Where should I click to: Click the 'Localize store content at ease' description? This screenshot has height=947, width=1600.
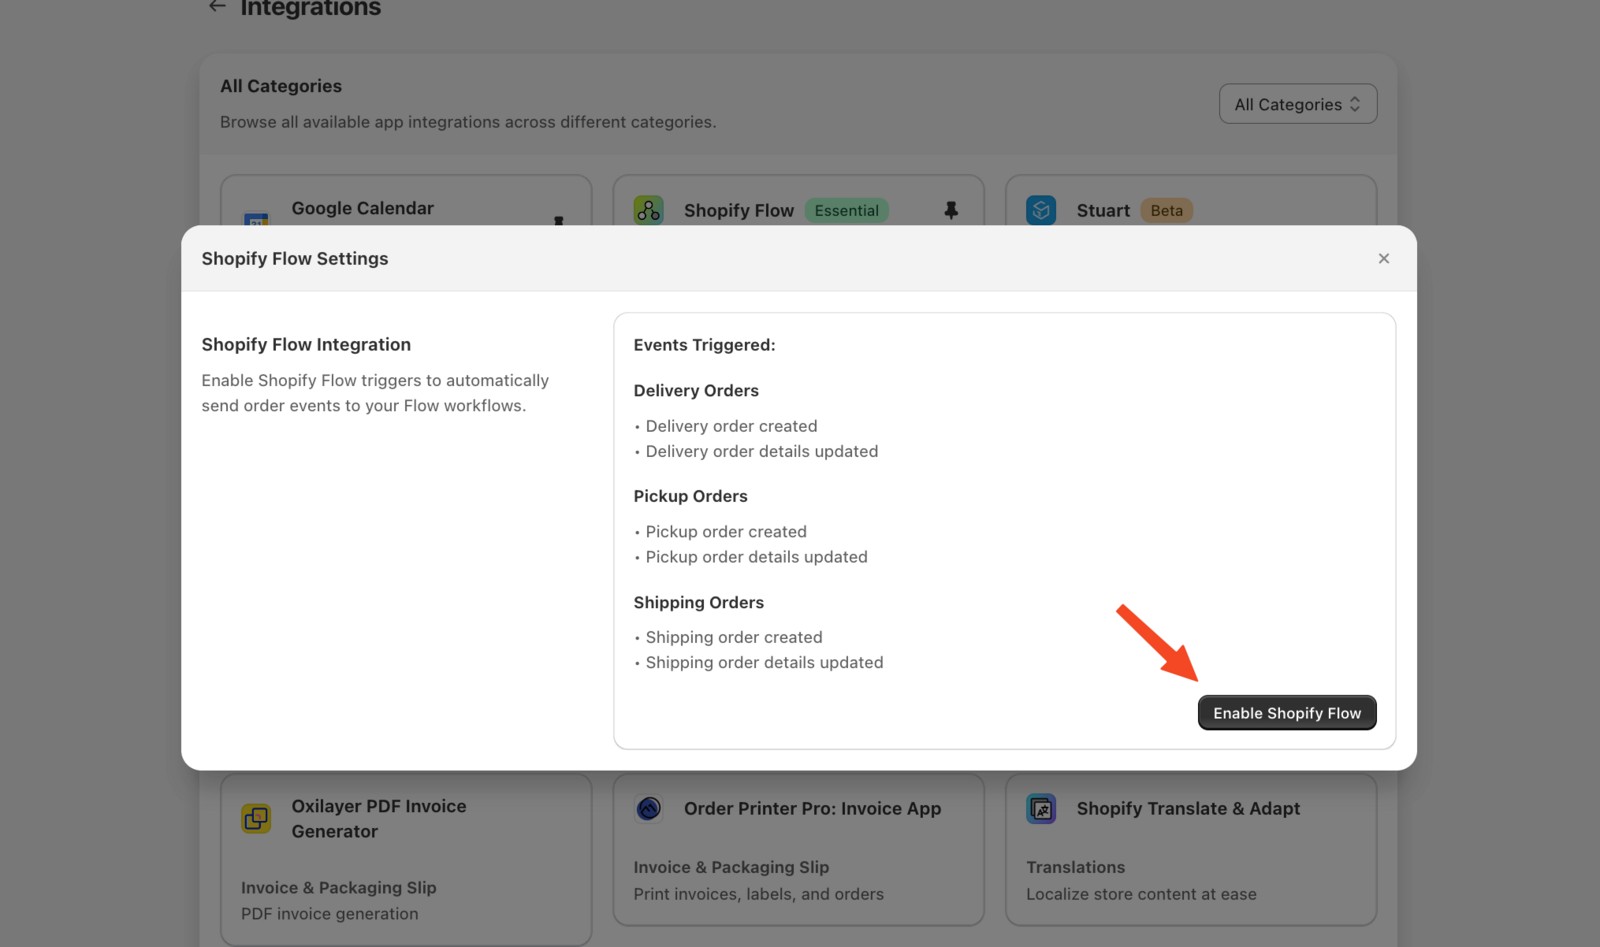tap(1141, 894)
